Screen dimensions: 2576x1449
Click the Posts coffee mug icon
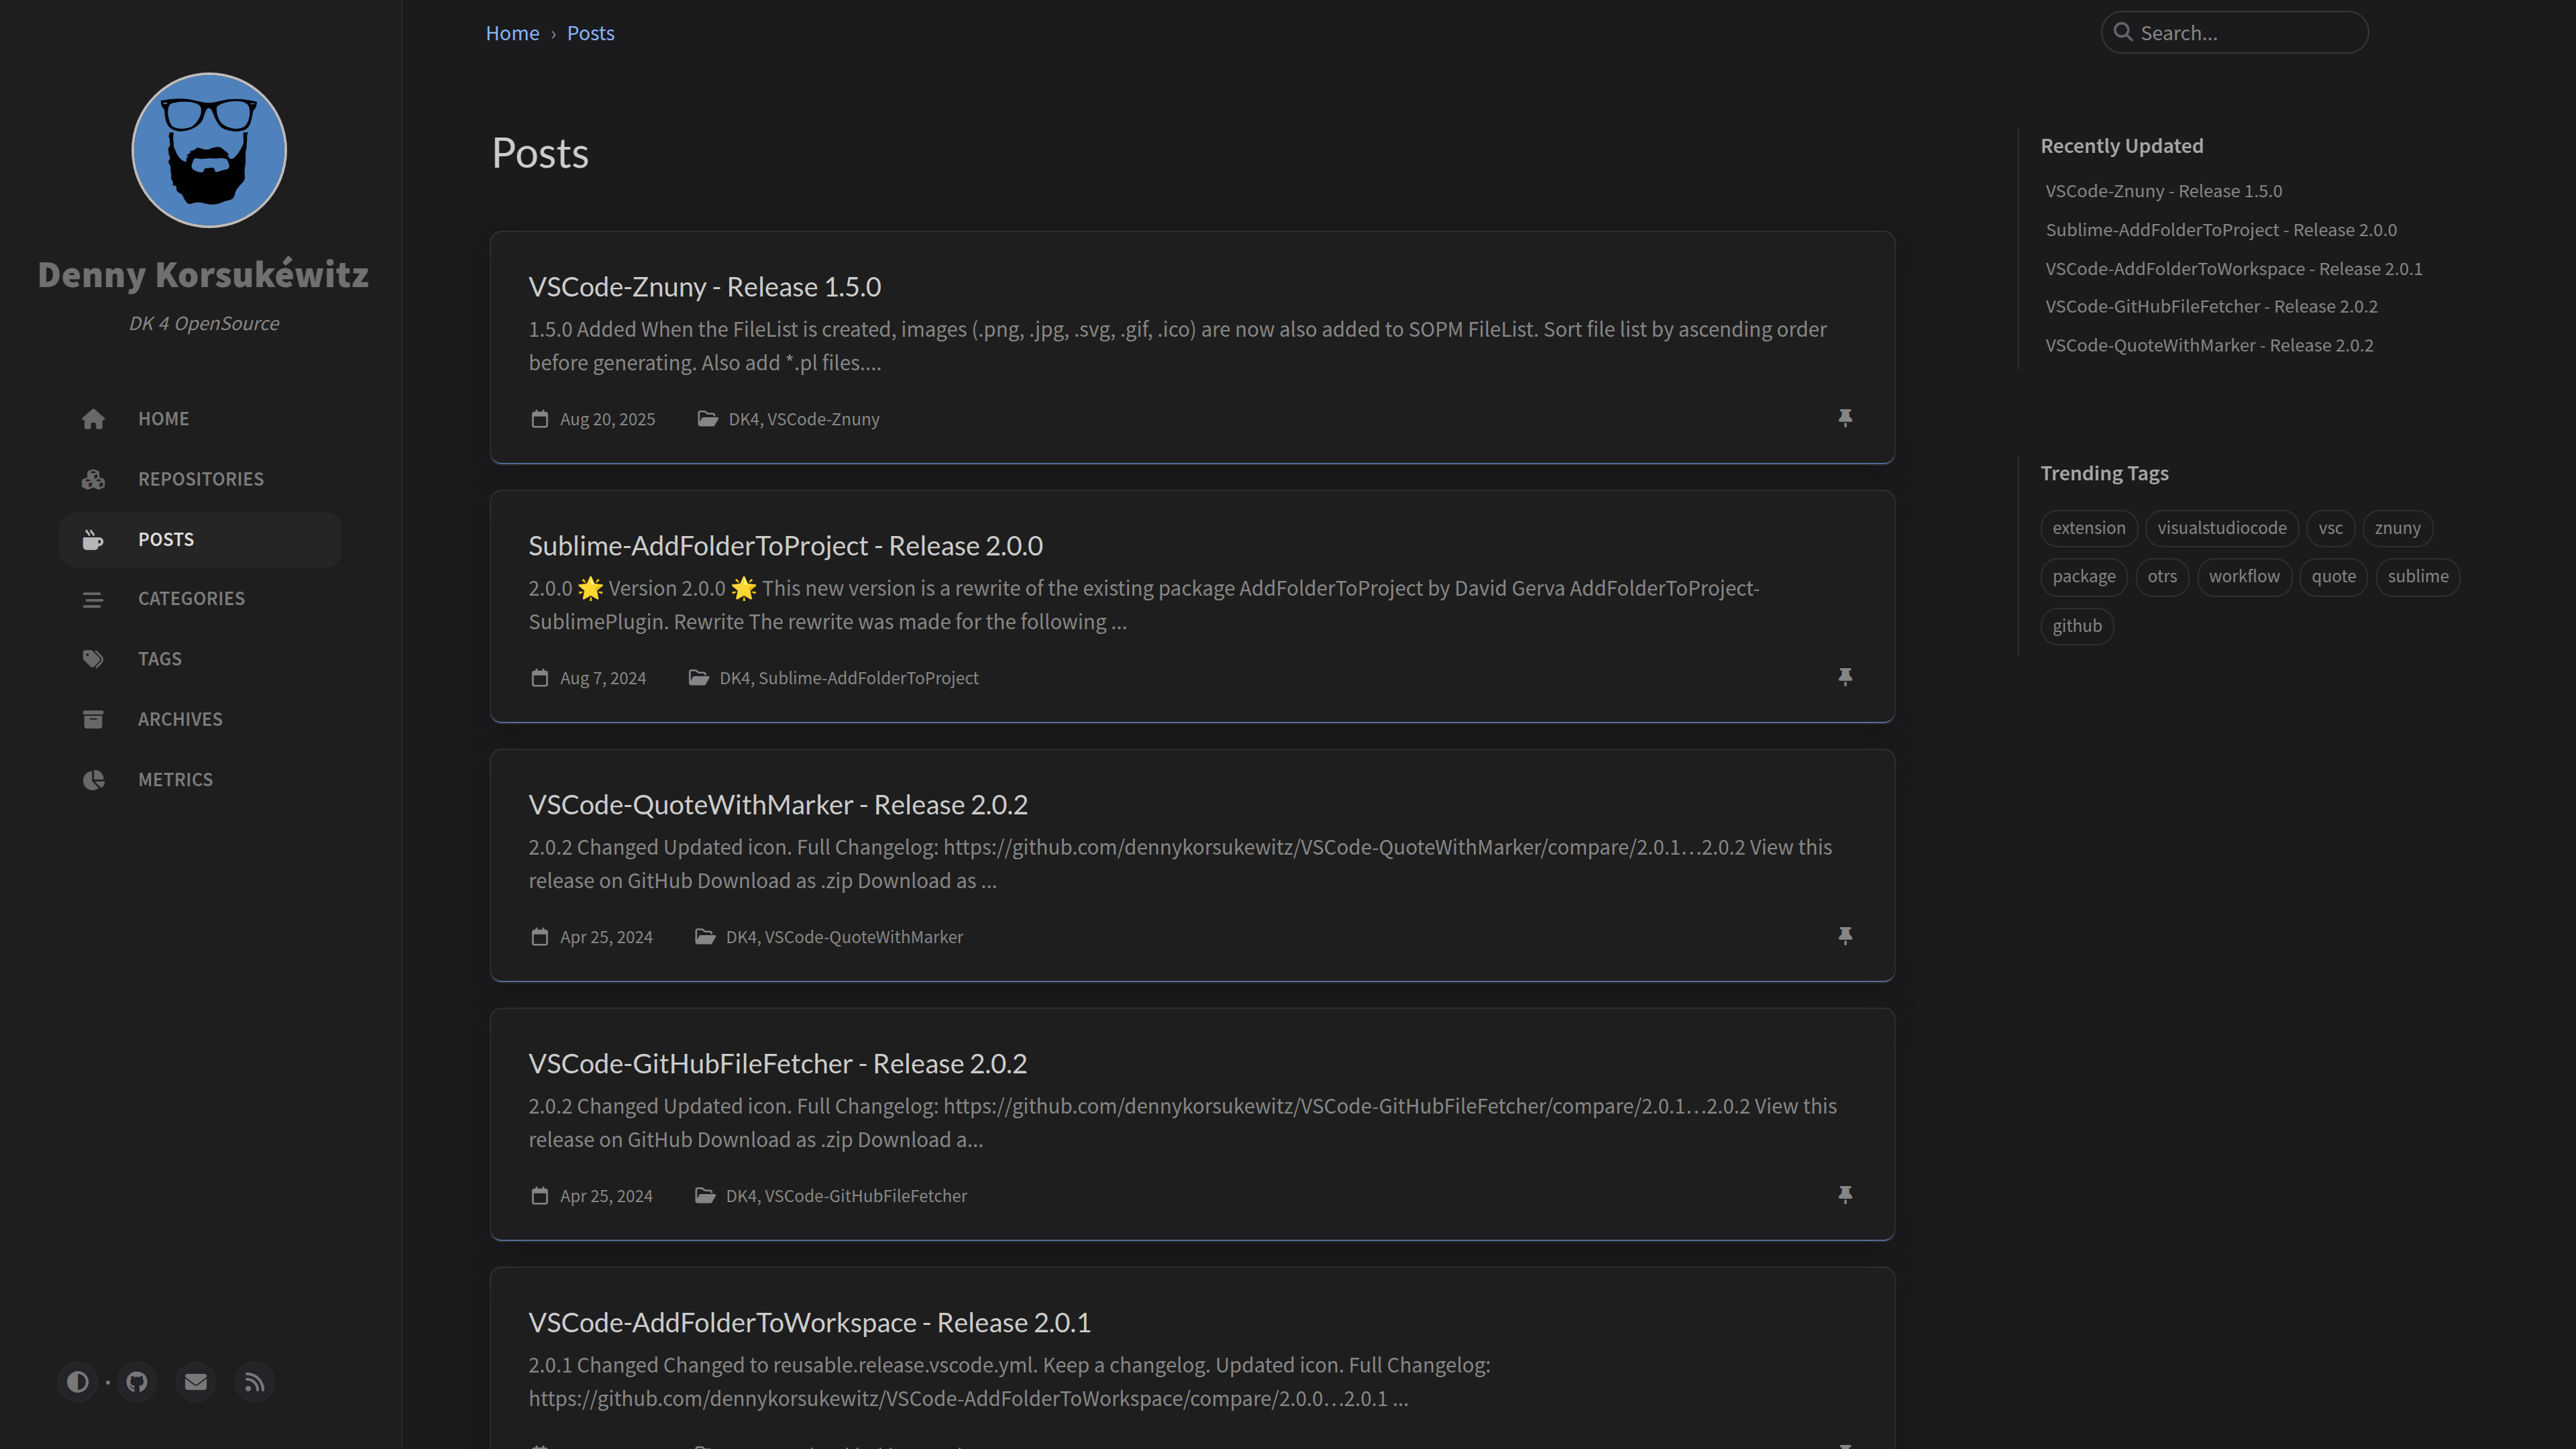coord(93,539)
